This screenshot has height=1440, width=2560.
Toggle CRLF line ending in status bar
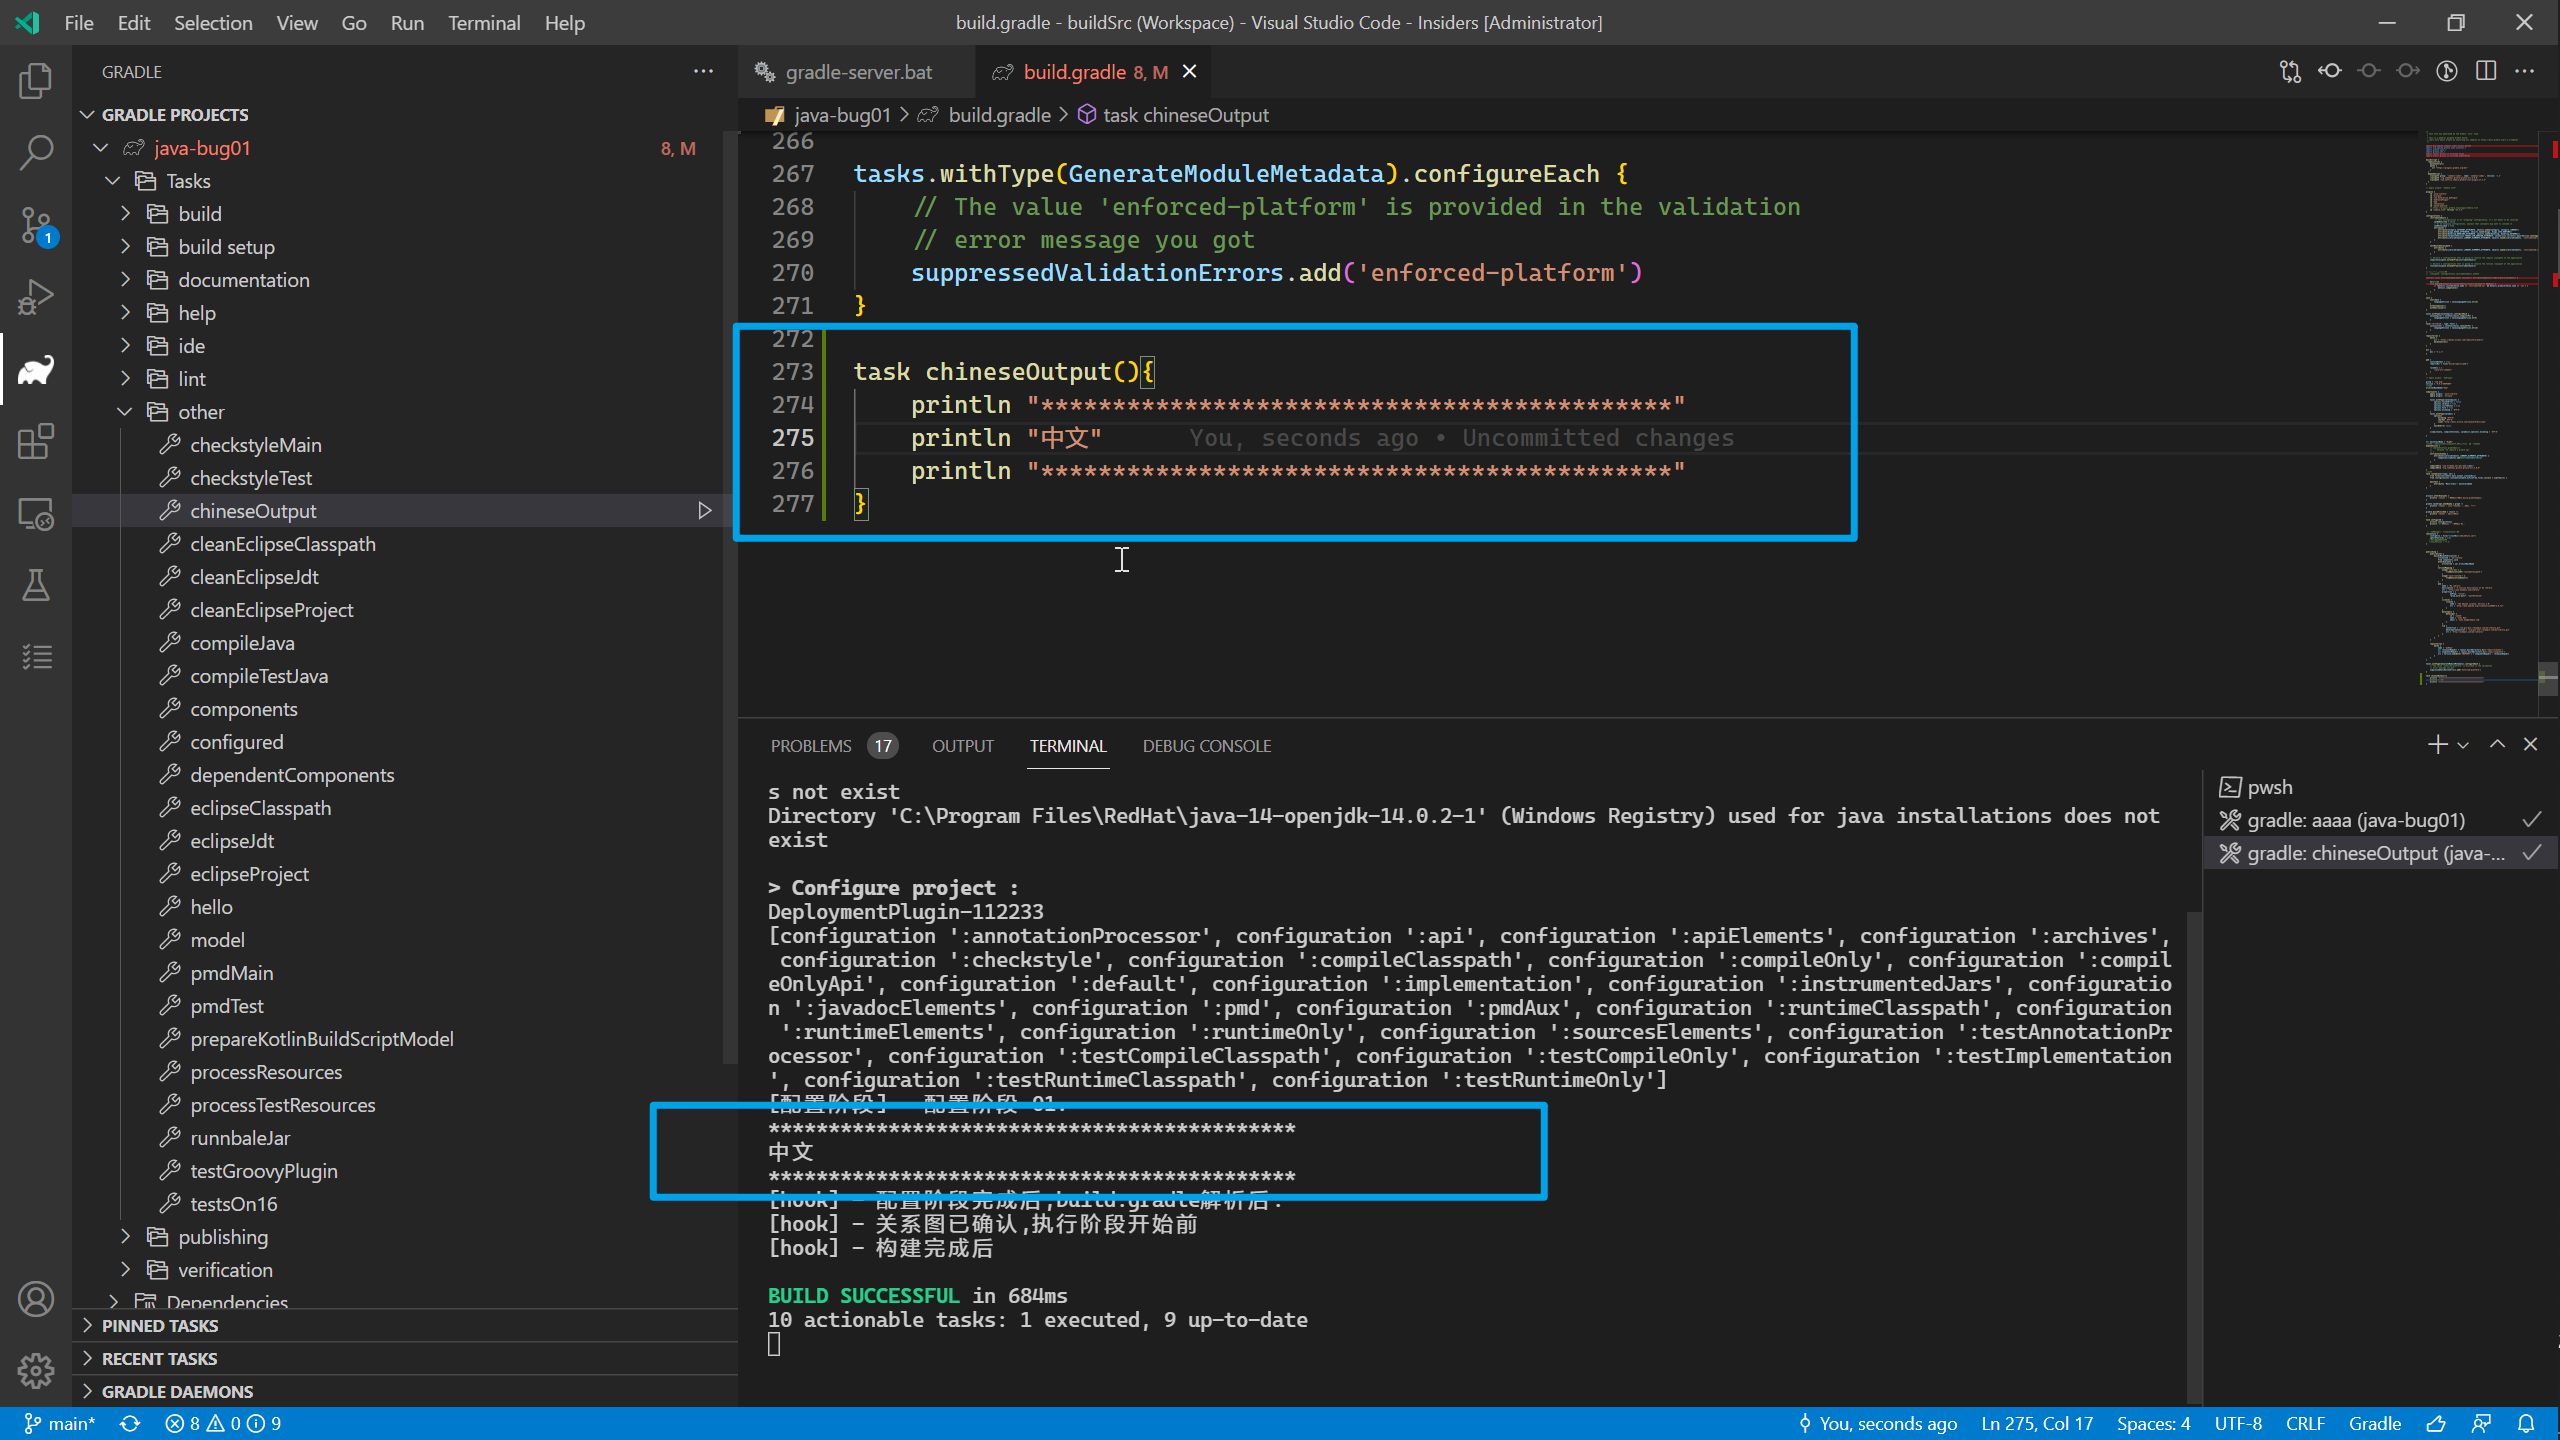(2305, 1423)
